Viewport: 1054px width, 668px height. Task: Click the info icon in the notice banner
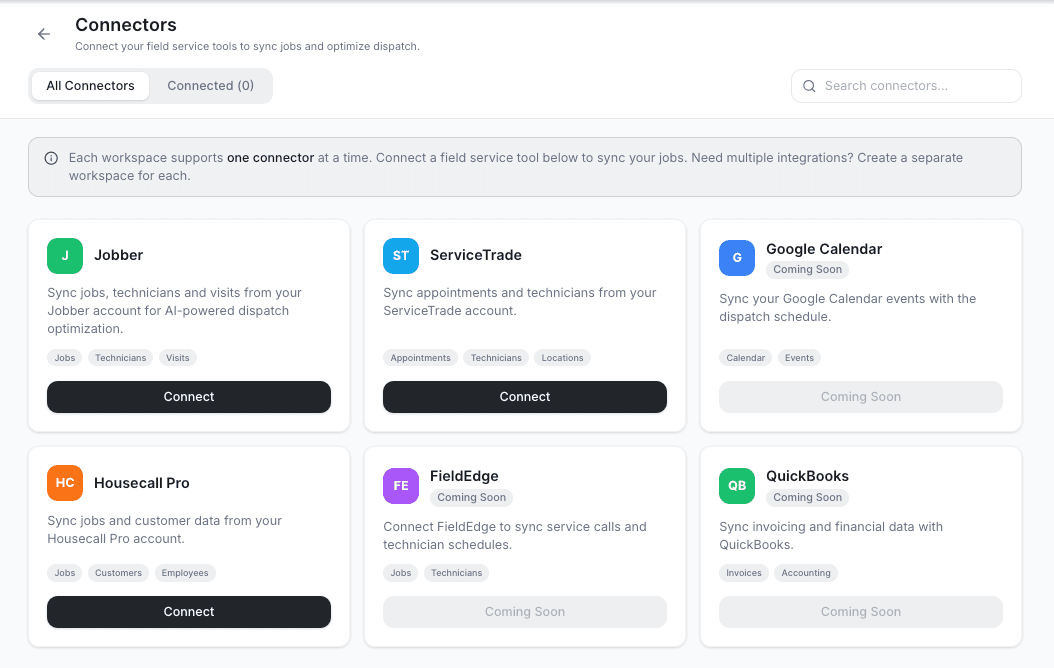[x=50, y=157]
